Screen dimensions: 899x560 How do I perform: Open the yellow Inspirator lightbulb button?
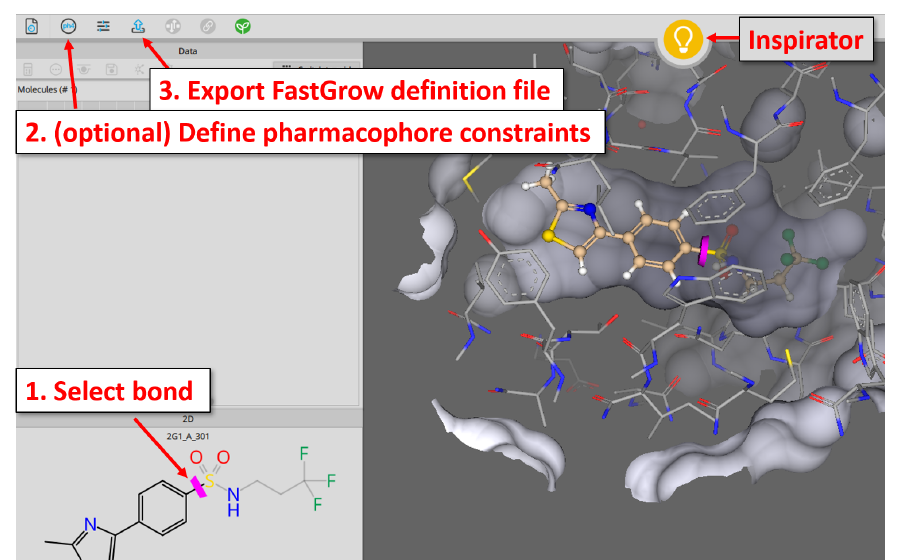coord(683,40)
